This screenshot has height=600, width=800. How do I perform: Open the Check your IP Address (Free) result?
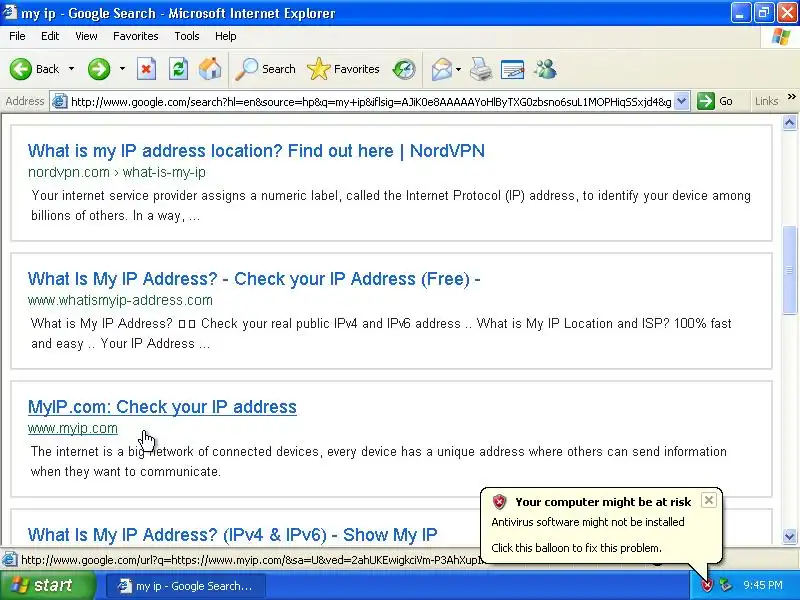254,279
